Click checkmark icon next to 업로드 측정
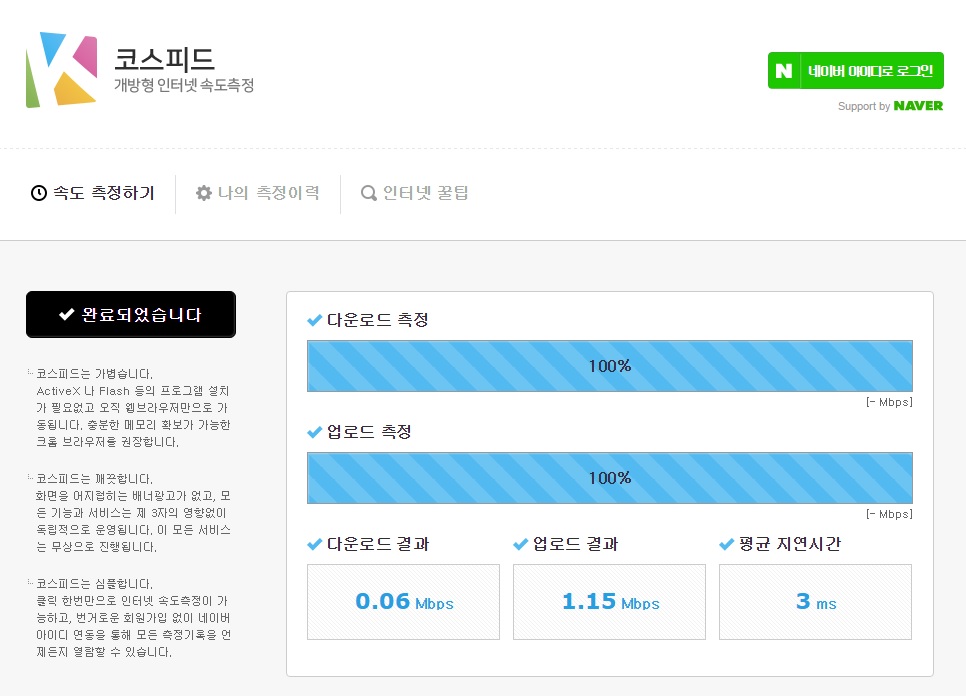 tap(315, 433)
